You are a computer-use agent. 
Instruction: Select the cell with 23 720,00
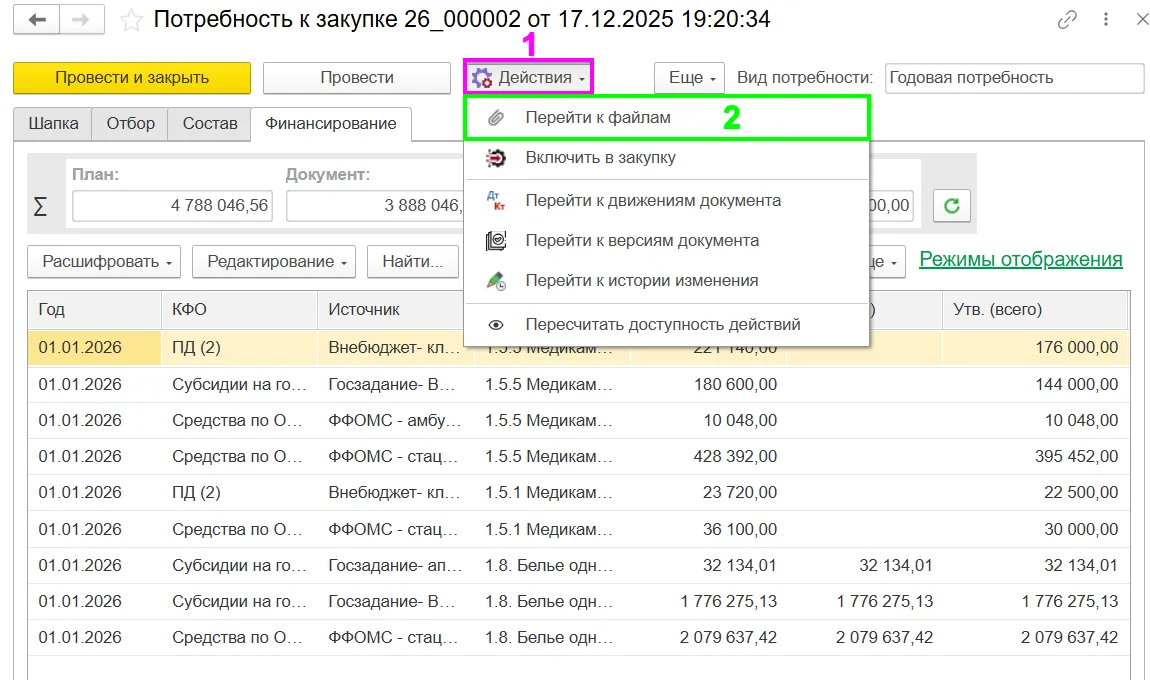(708, 492)
